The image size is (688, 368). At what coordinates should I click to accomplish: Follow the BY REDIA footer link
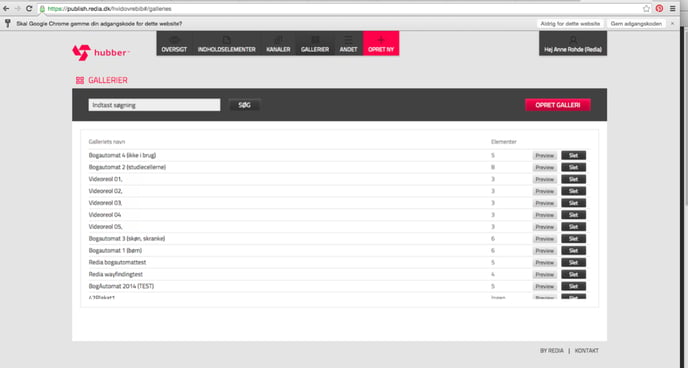pos(552,350)
